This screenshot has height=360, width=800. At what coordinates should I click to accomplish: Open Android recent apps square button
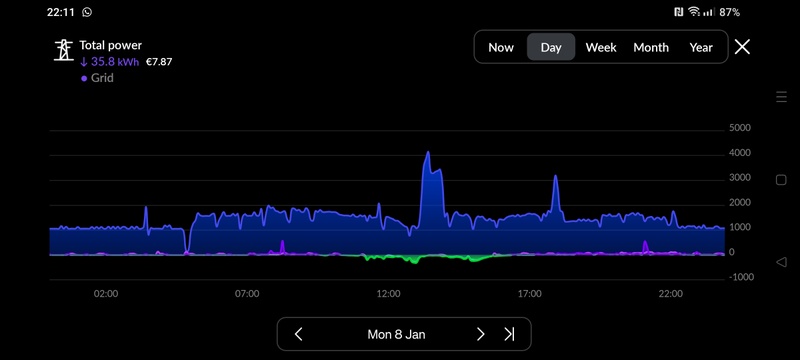point(781,179)
